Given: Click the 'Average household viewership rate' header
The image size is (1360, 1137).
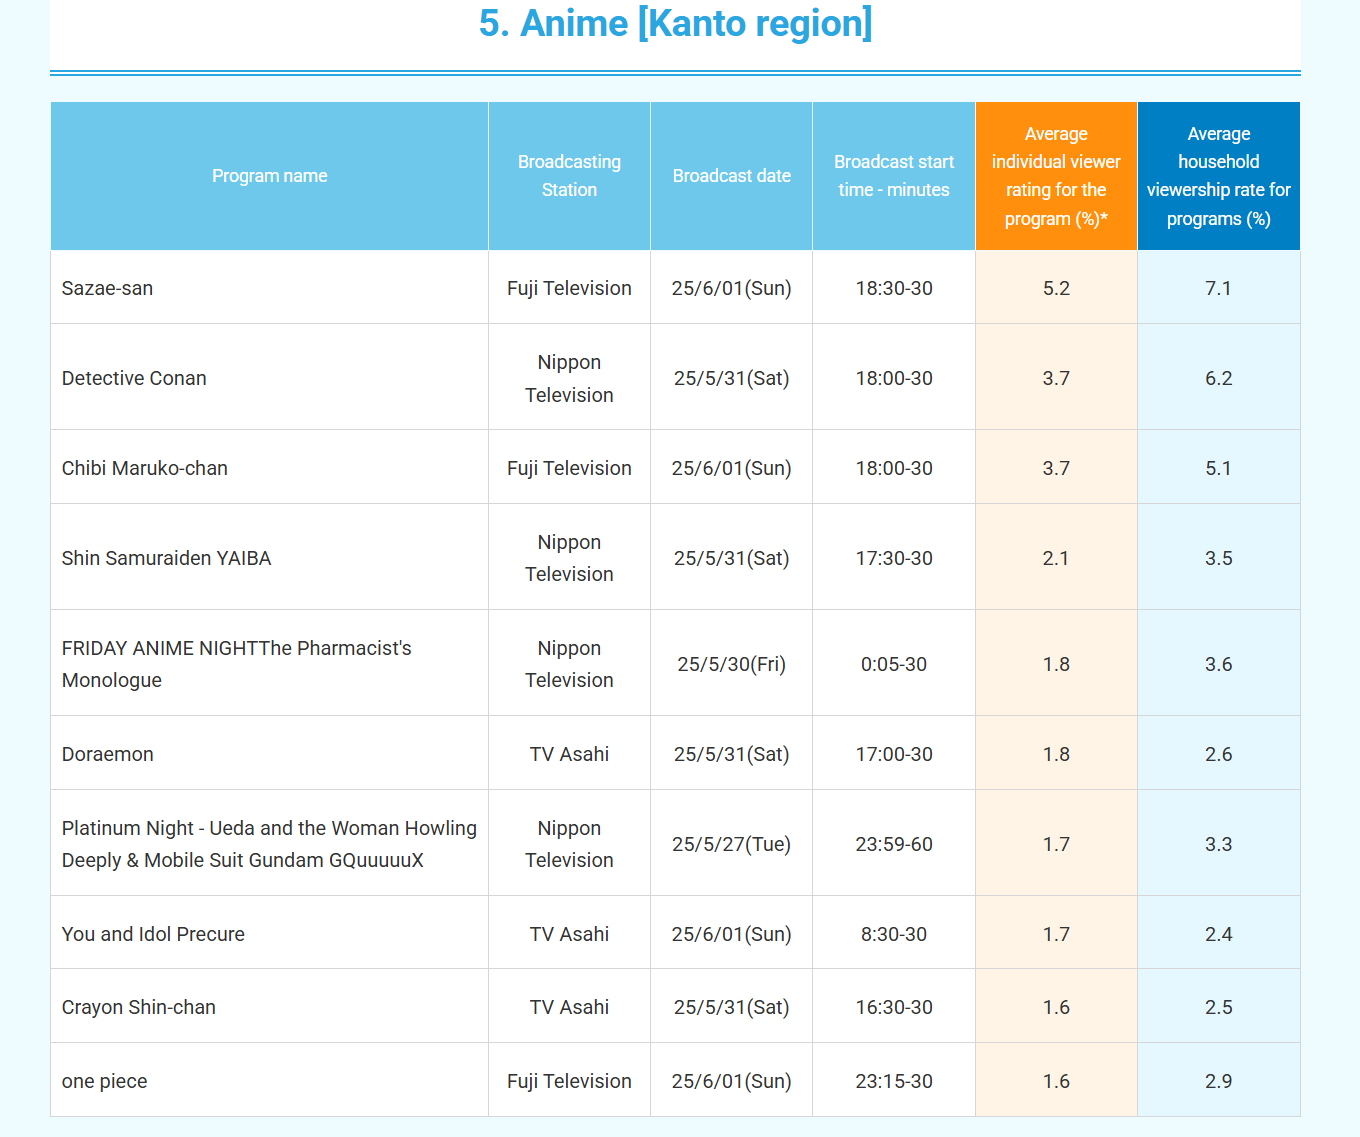Looking at the screenshot, I should tap(1218, 176).
